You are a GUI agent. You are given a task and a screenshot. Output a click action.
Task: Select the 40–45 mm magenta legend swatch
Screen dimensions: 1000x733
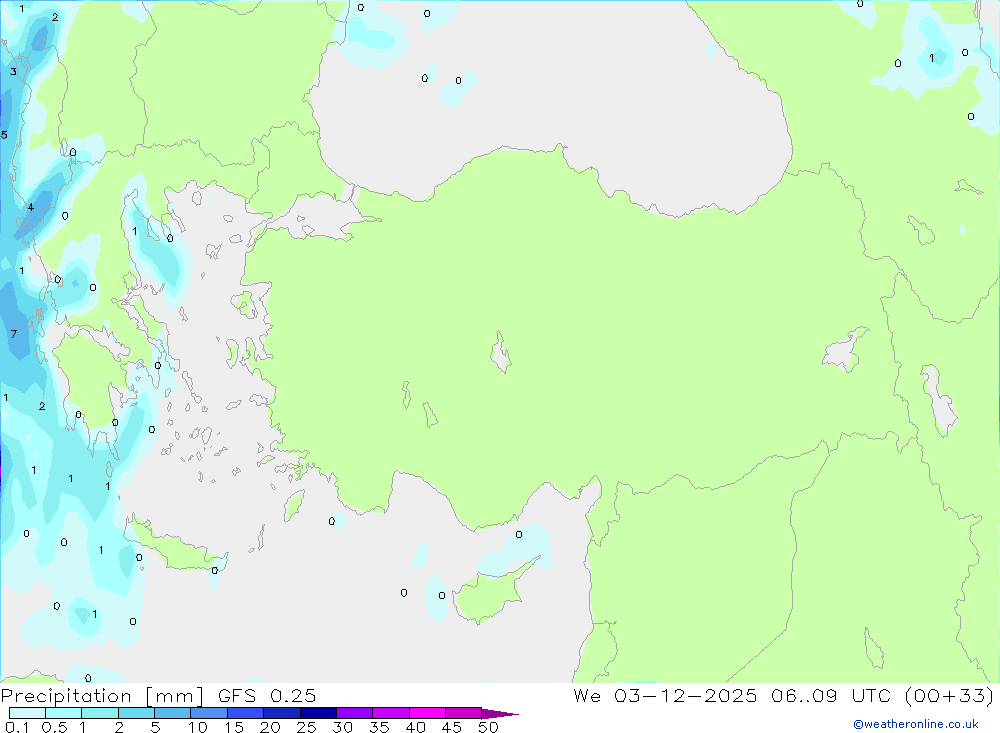click(427, 713)
